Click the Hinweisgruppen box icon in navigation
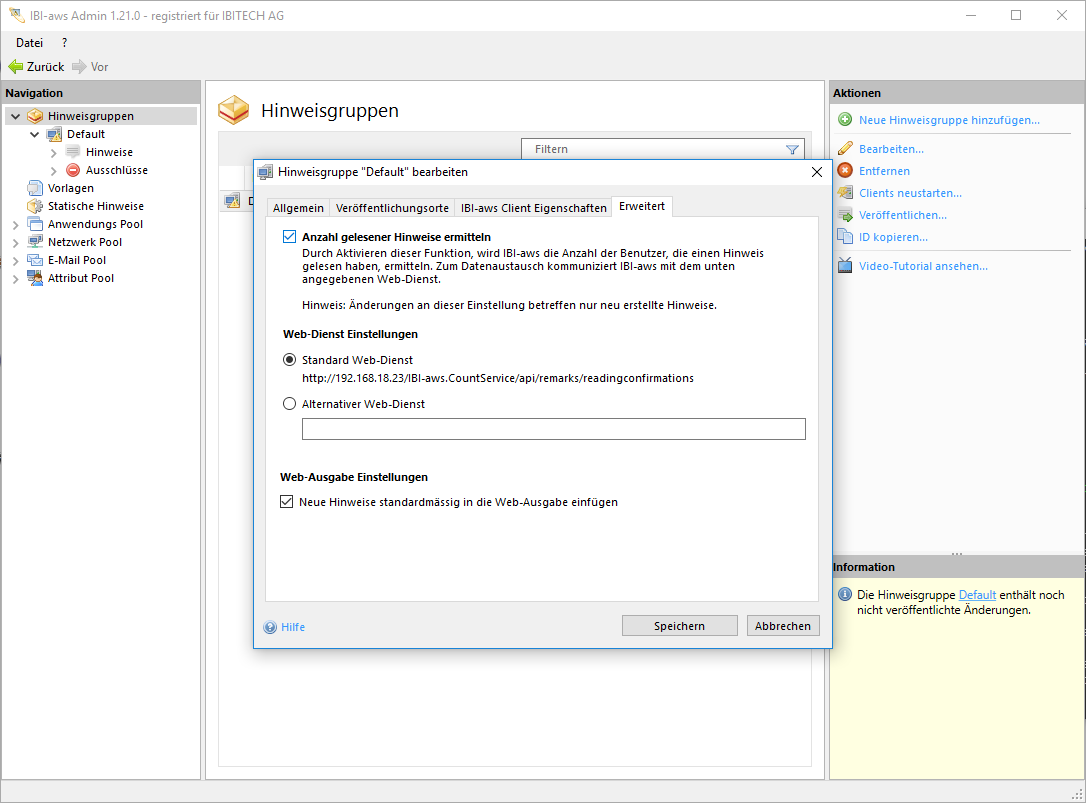1086x803 pixels. (35, 116)
